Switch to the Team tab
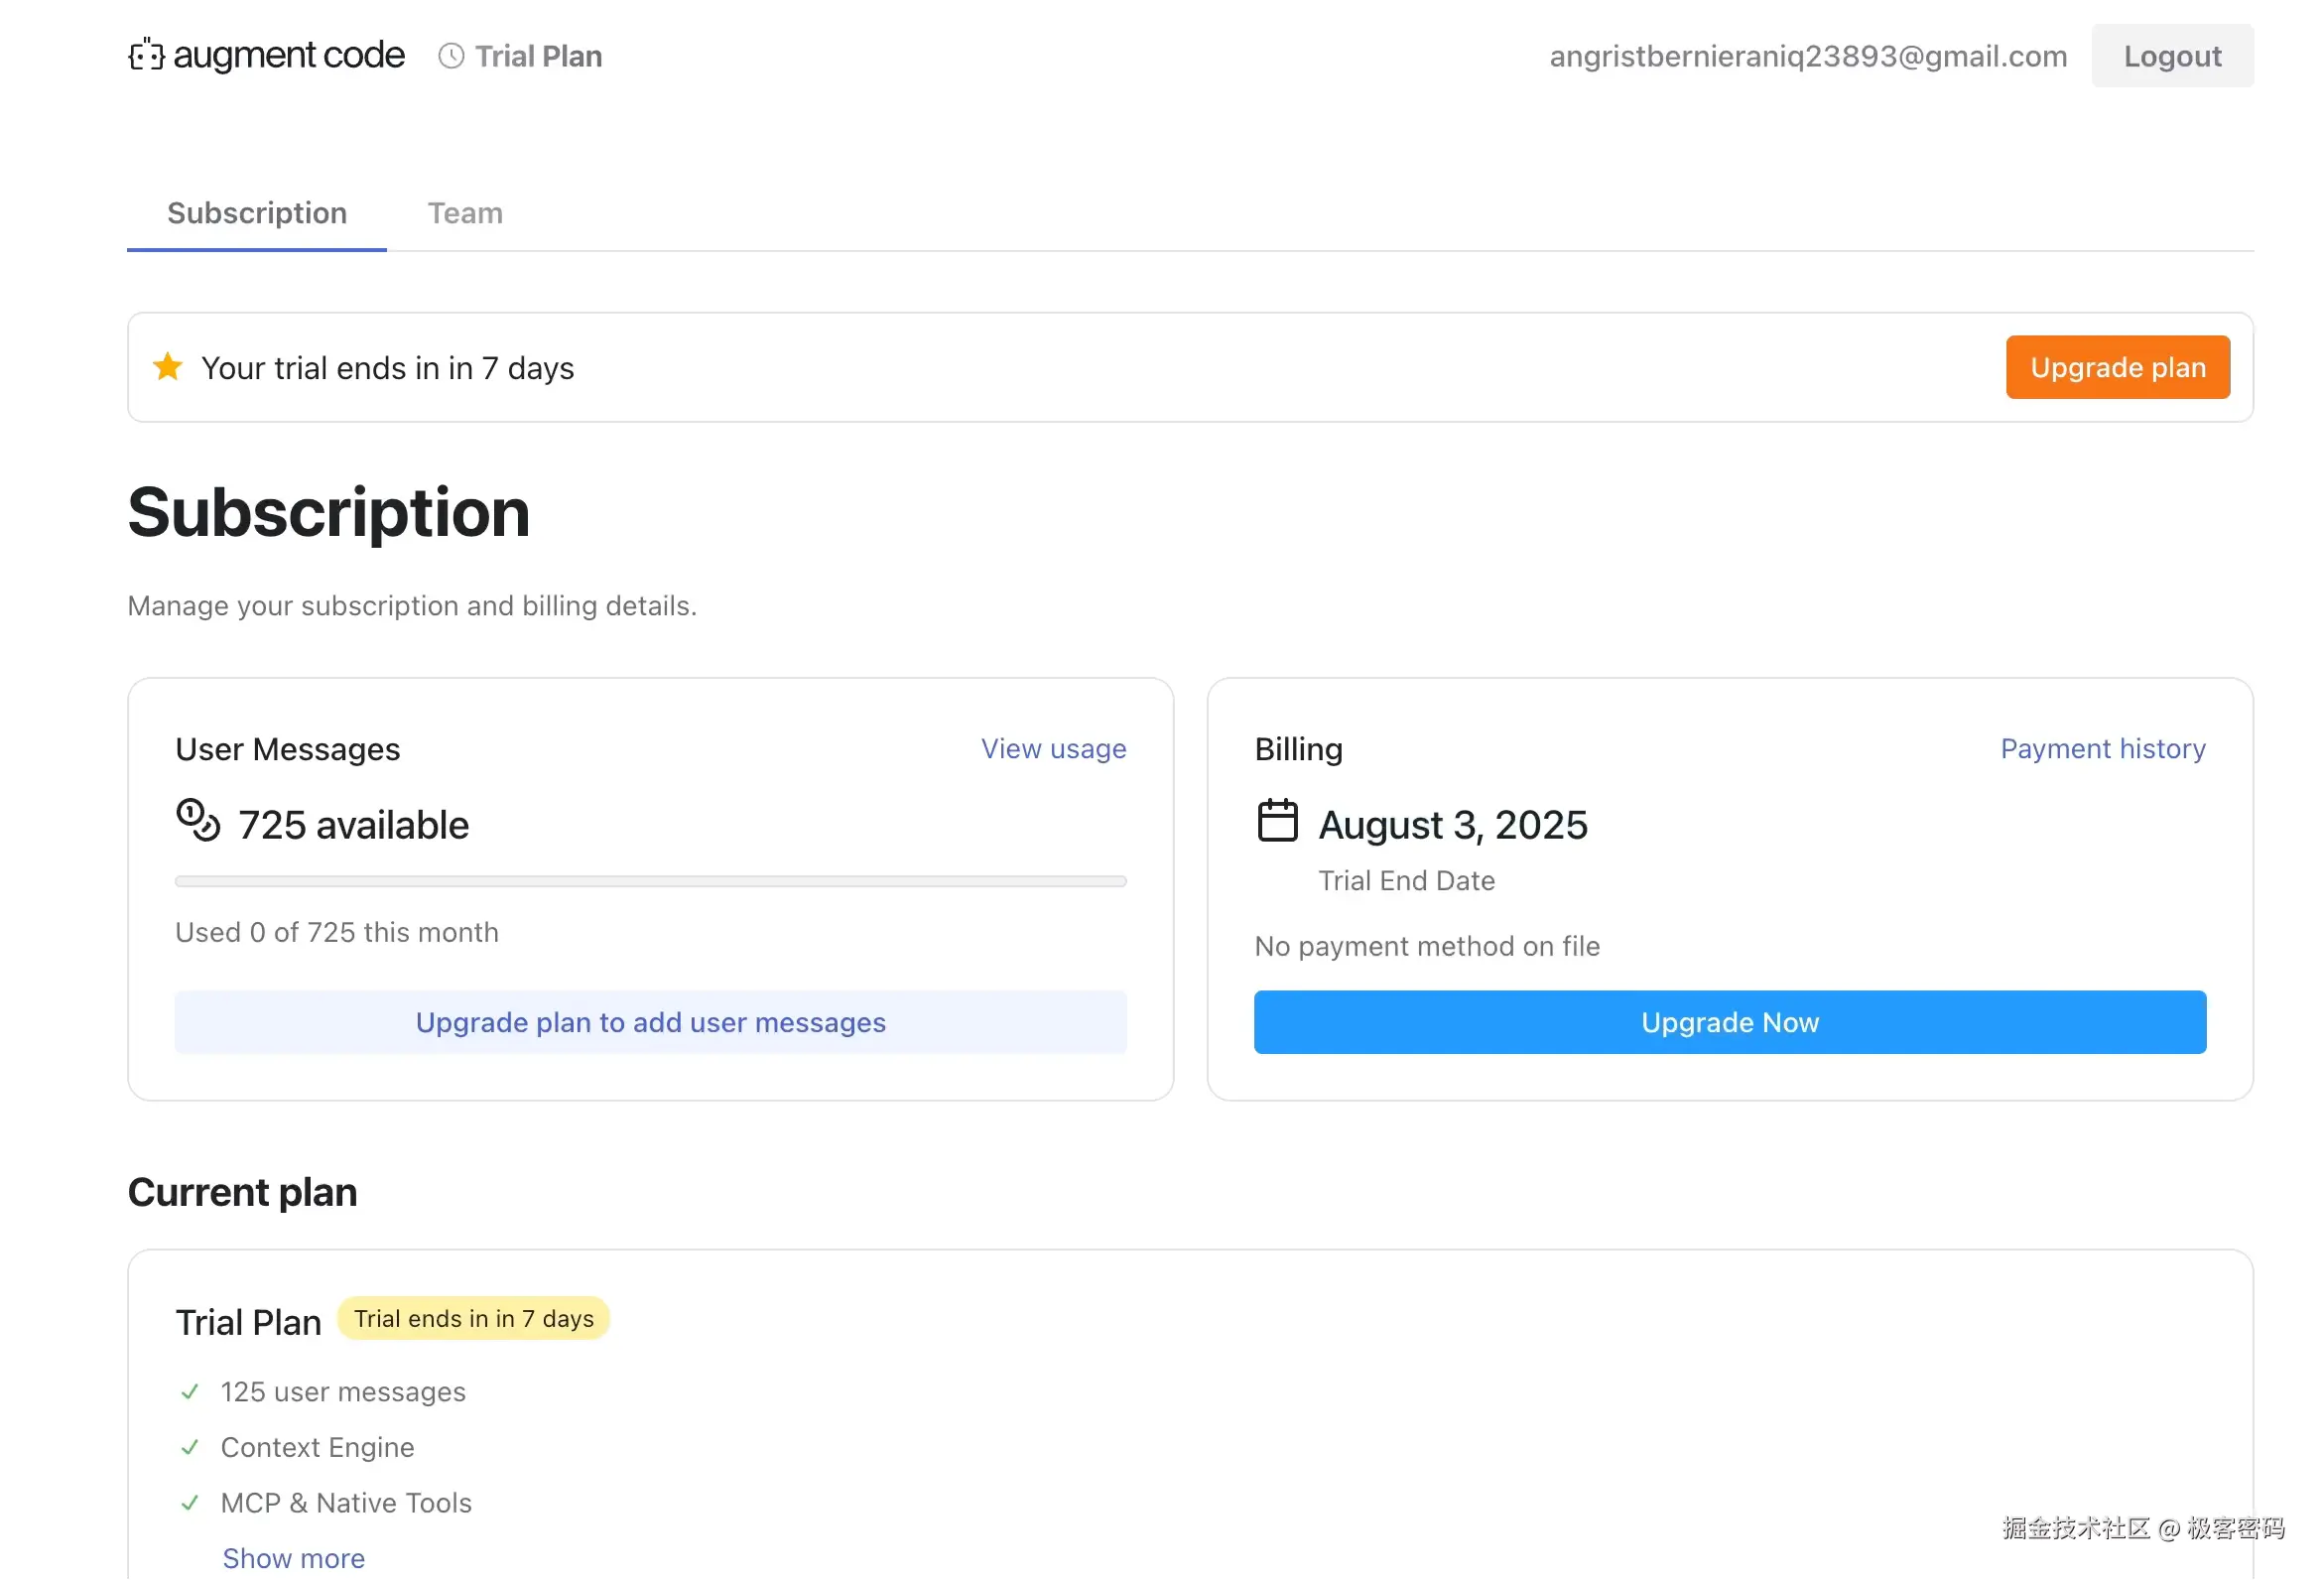 (x=465, y=213)
